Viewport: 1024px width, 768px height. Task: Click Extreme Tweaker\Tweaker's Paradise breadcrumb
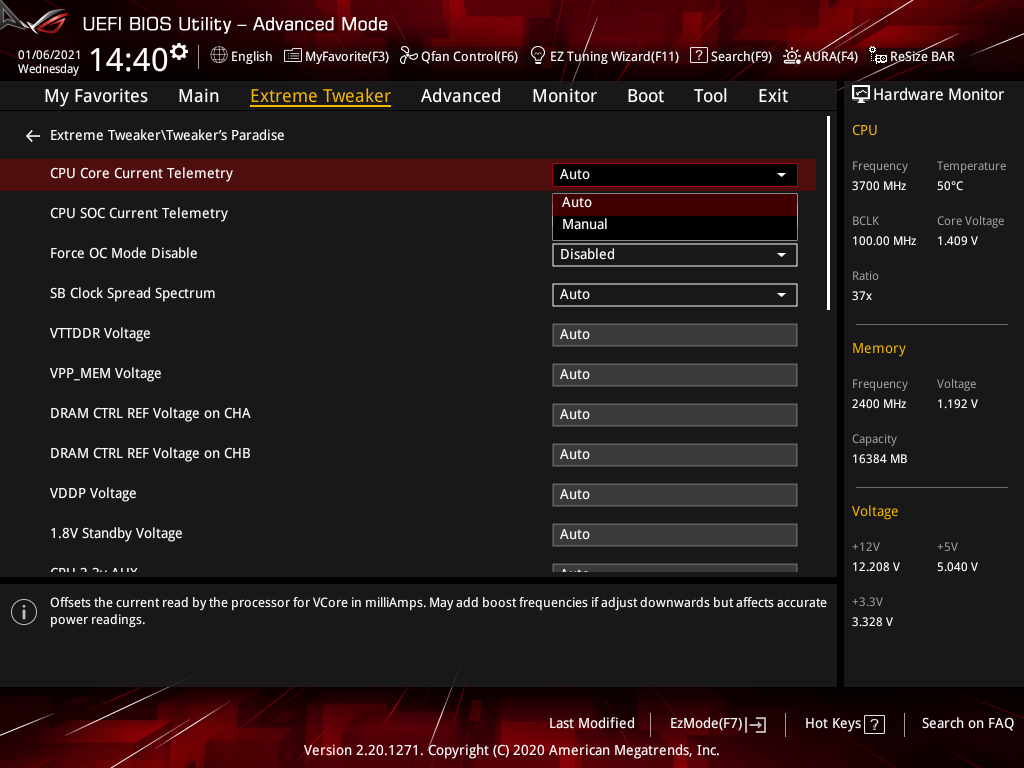coord(167,135)
